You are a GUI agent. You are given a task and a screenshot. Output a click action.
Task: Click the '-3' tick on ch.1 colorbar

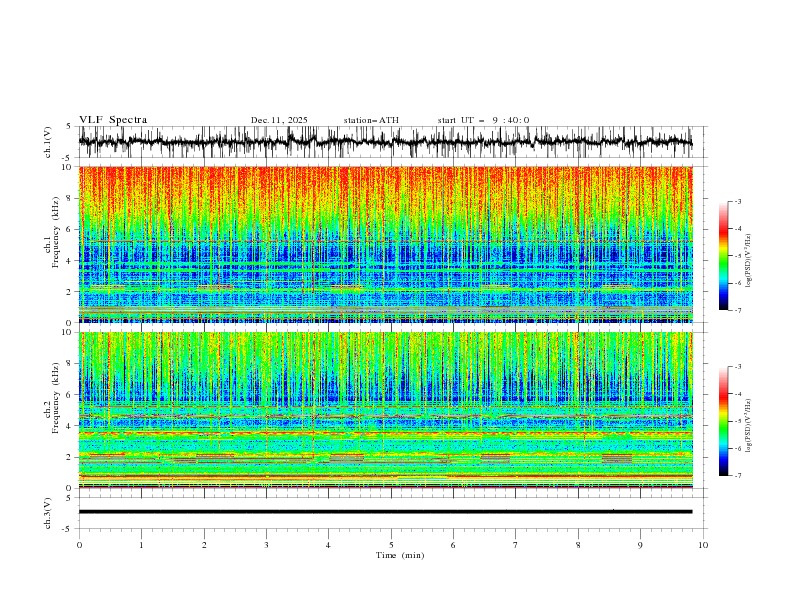tap(737, 201)
